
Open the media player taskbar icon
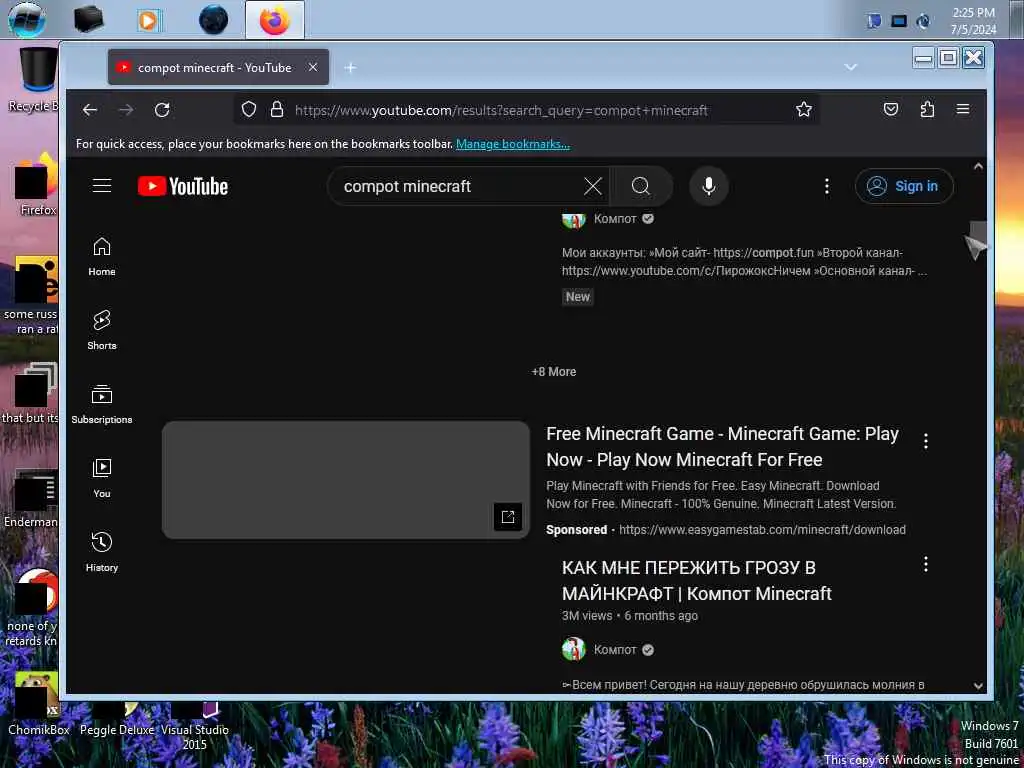pos(149,20)
